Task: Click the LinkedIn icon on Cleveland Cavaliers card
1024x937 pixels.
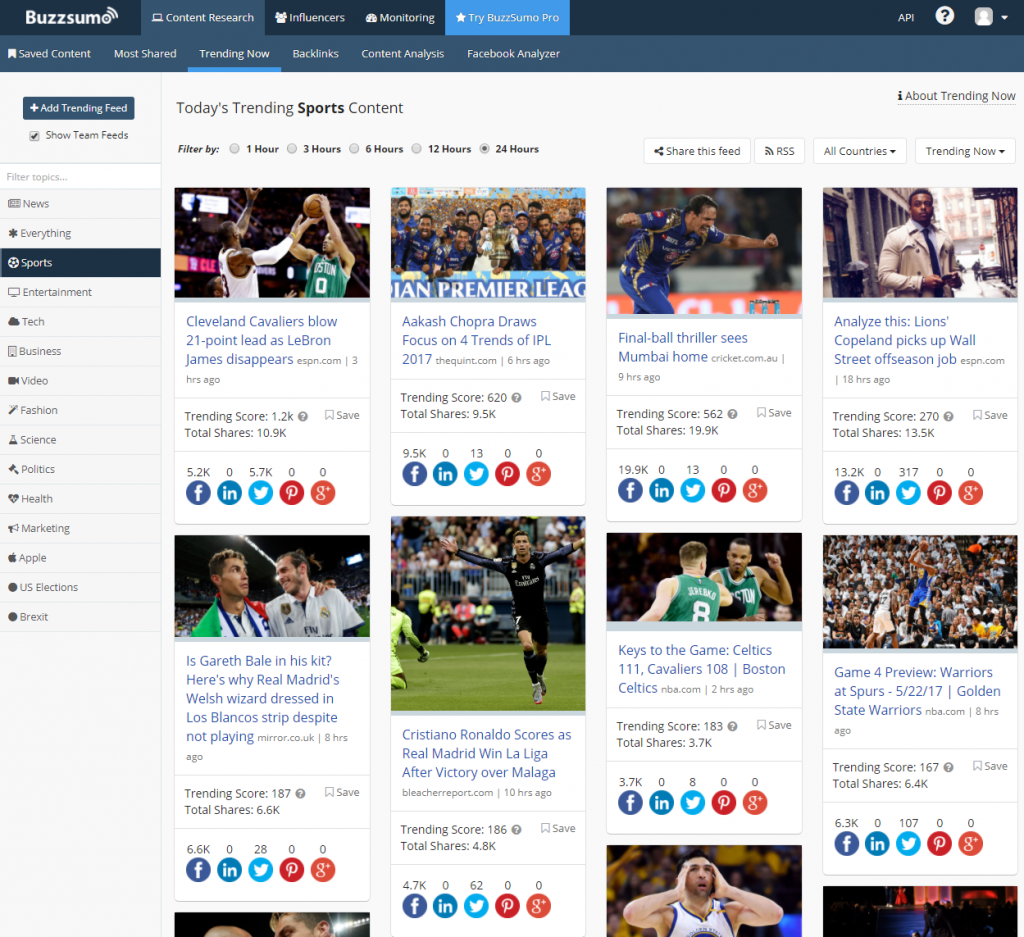Action: pos(229,493)
